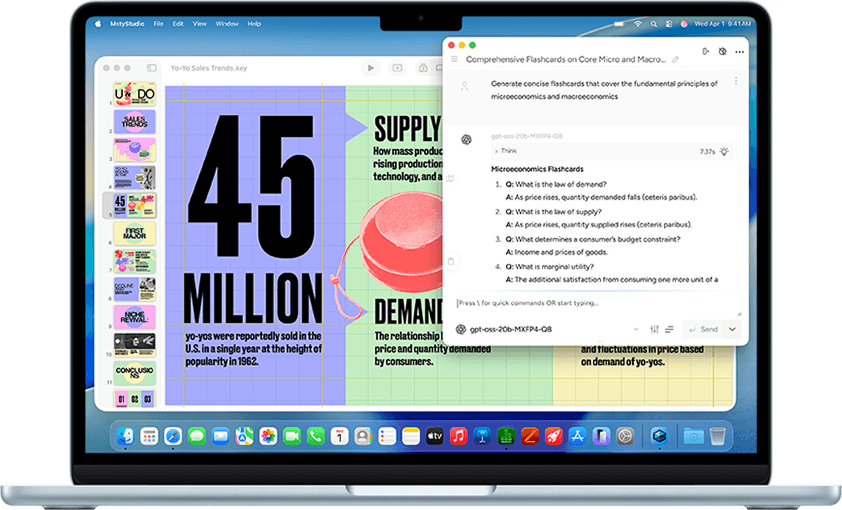Screen dimensions: 842x510
Task: Open the Send options dropdown arrow
Action: 732,329
